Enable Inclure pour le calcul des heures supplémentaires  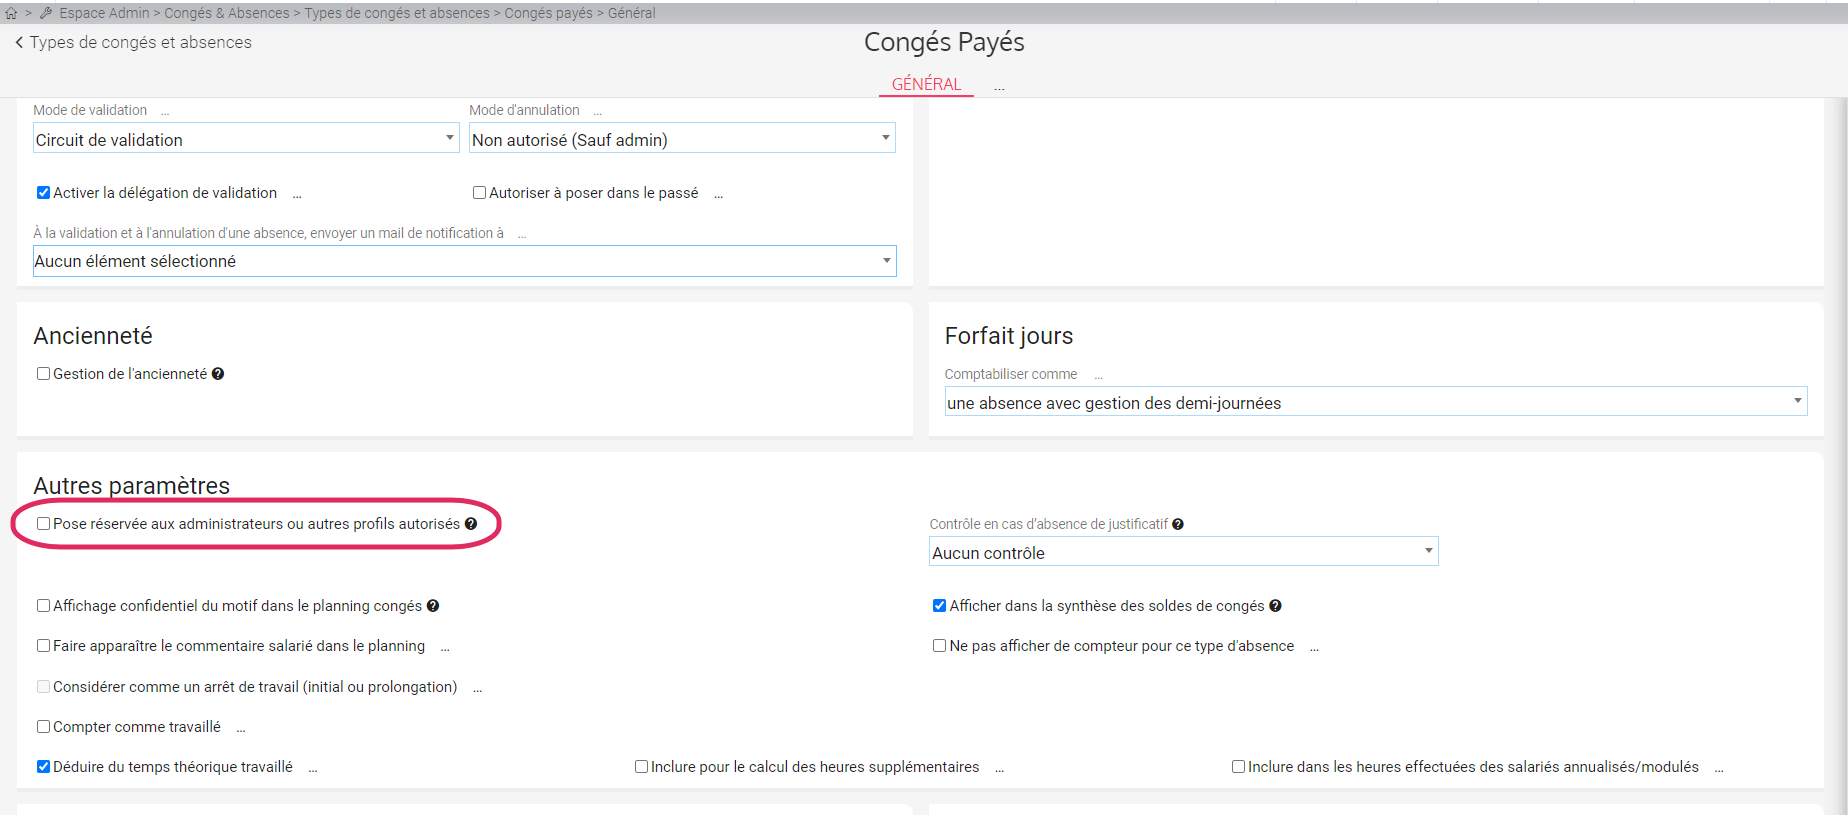pos(641,767)
